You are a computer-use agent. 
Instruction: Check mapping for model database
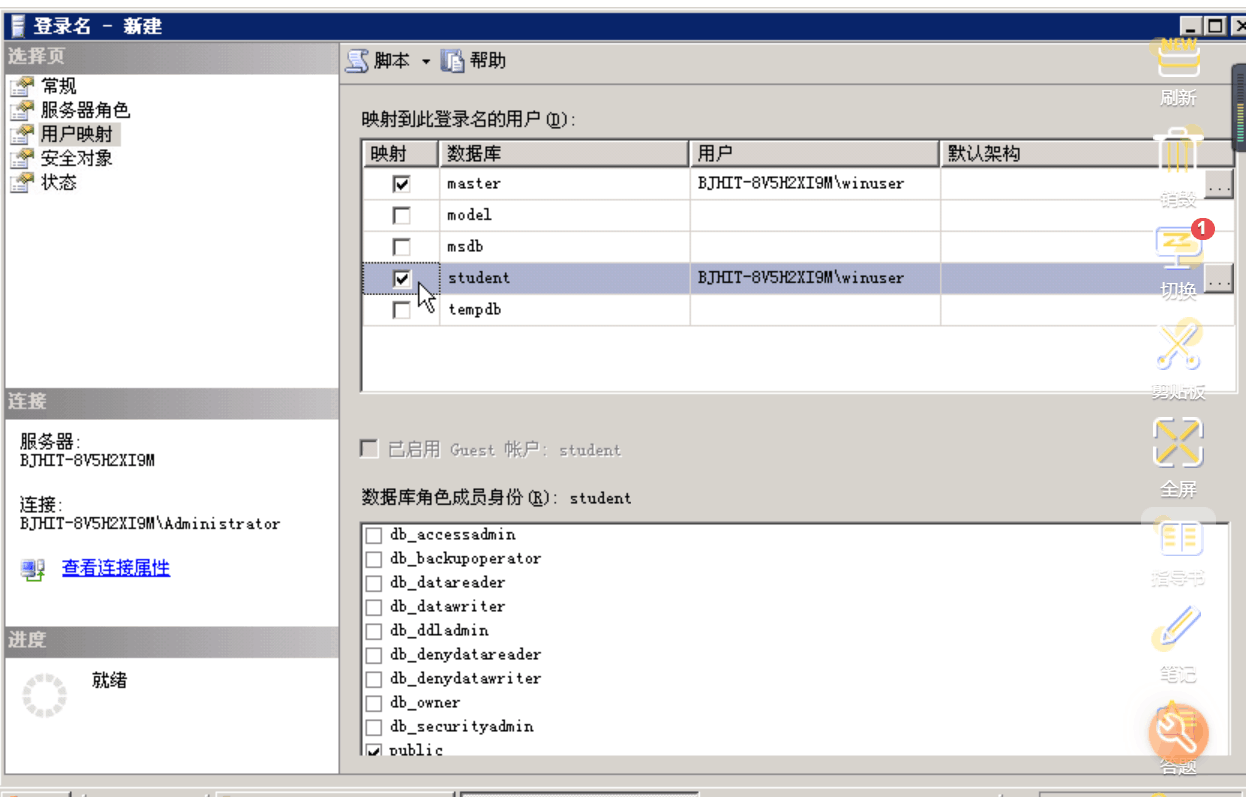click(402, 215)
